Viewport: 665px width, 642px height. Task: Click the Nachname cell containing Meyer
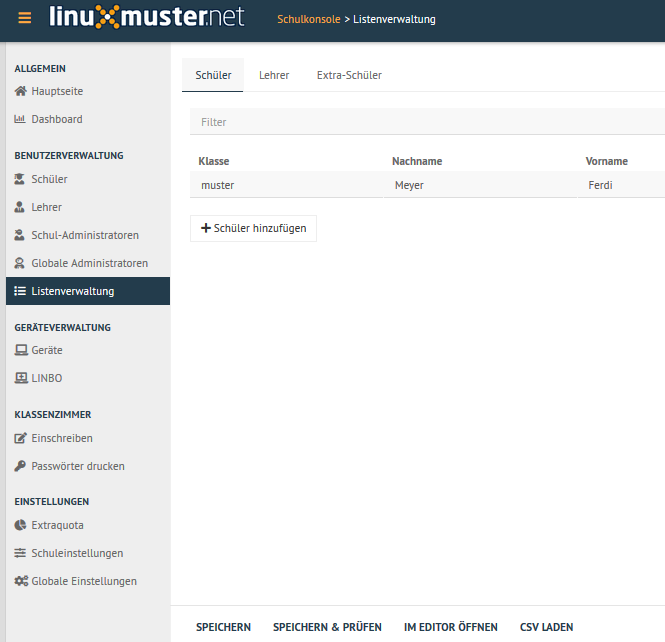coord(480,185)
